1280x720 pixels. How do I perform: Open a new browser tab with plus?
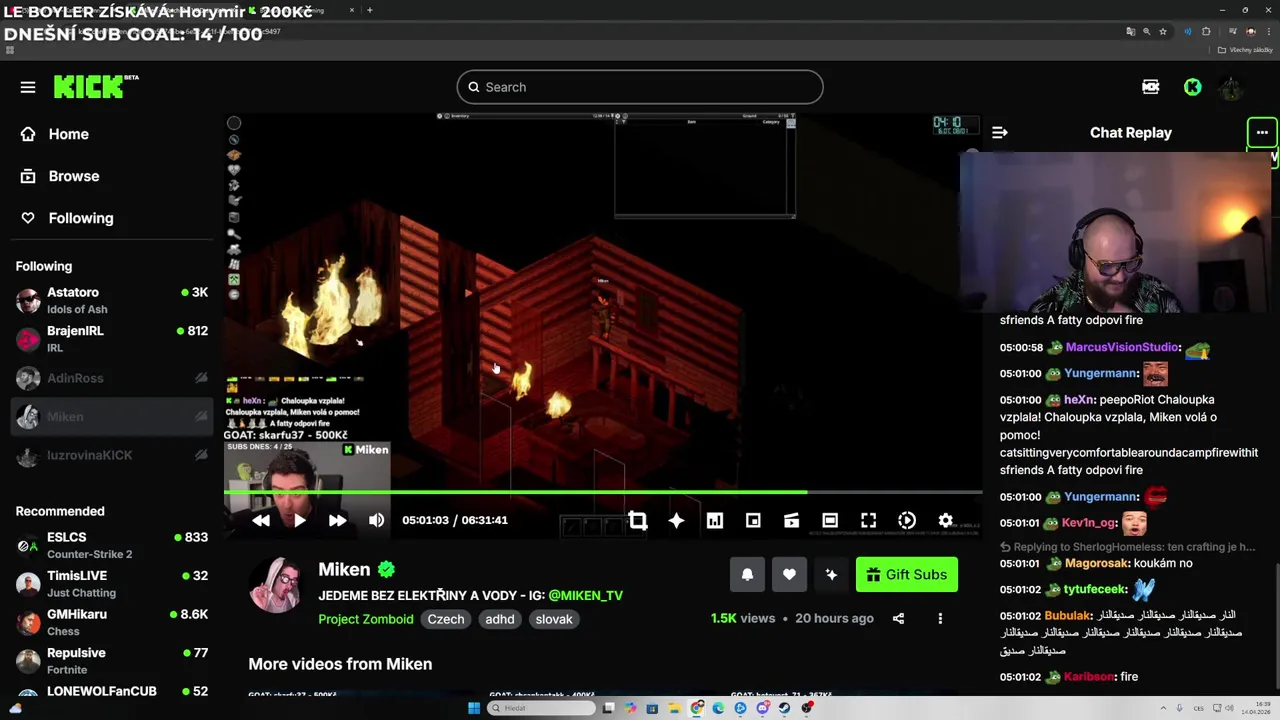click(x=370, y=10)
